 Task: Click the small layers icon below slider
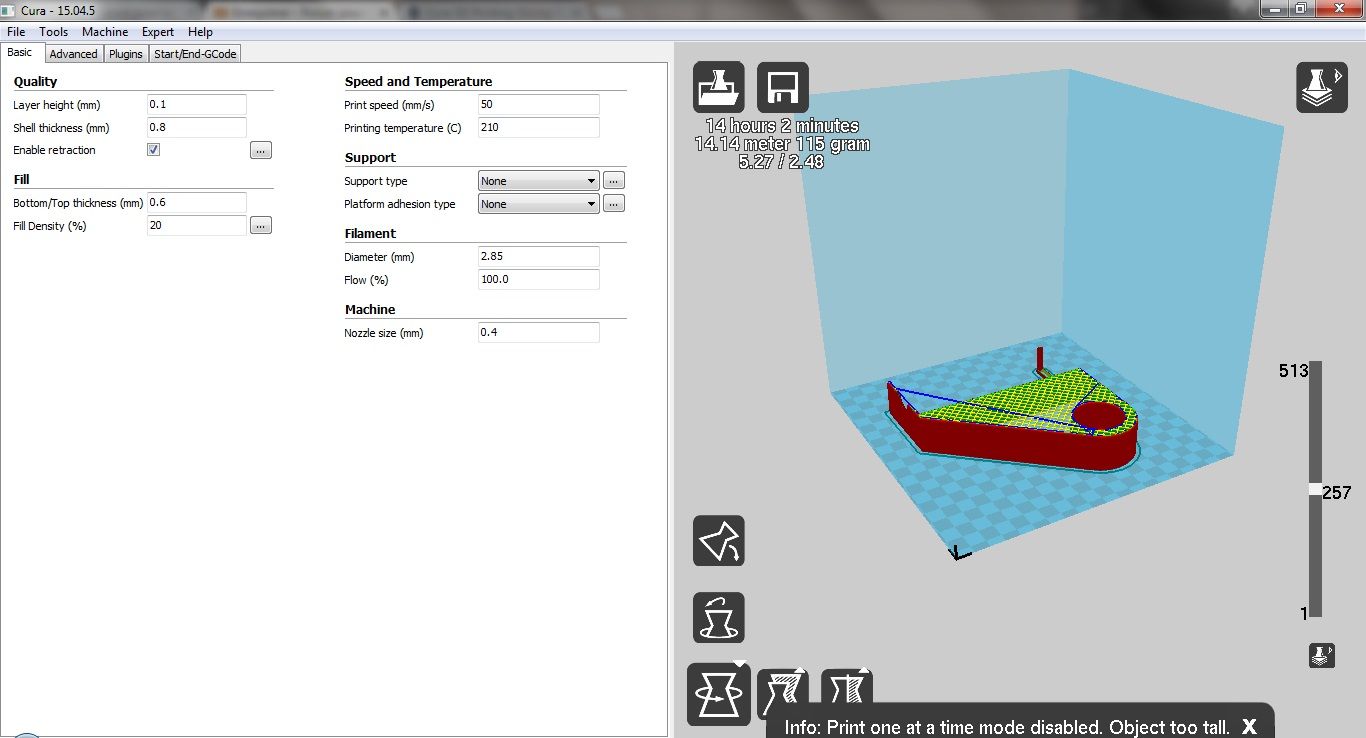(x=1322, y=656)
